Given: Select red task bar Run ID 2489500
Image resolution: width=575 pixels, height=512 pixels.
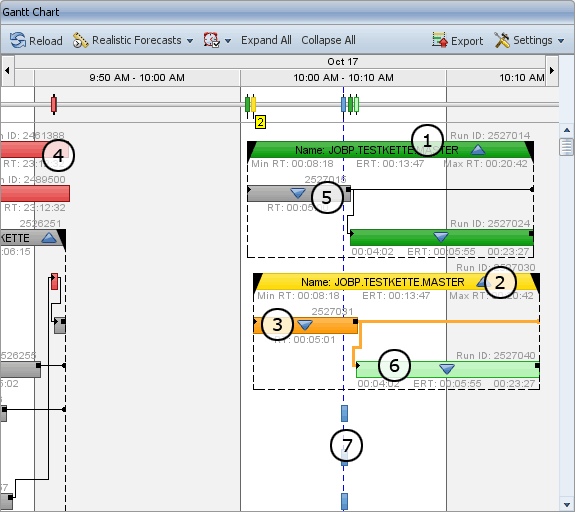Looking at the screenshot, I should pyautogui.click(x=35, y=193).
